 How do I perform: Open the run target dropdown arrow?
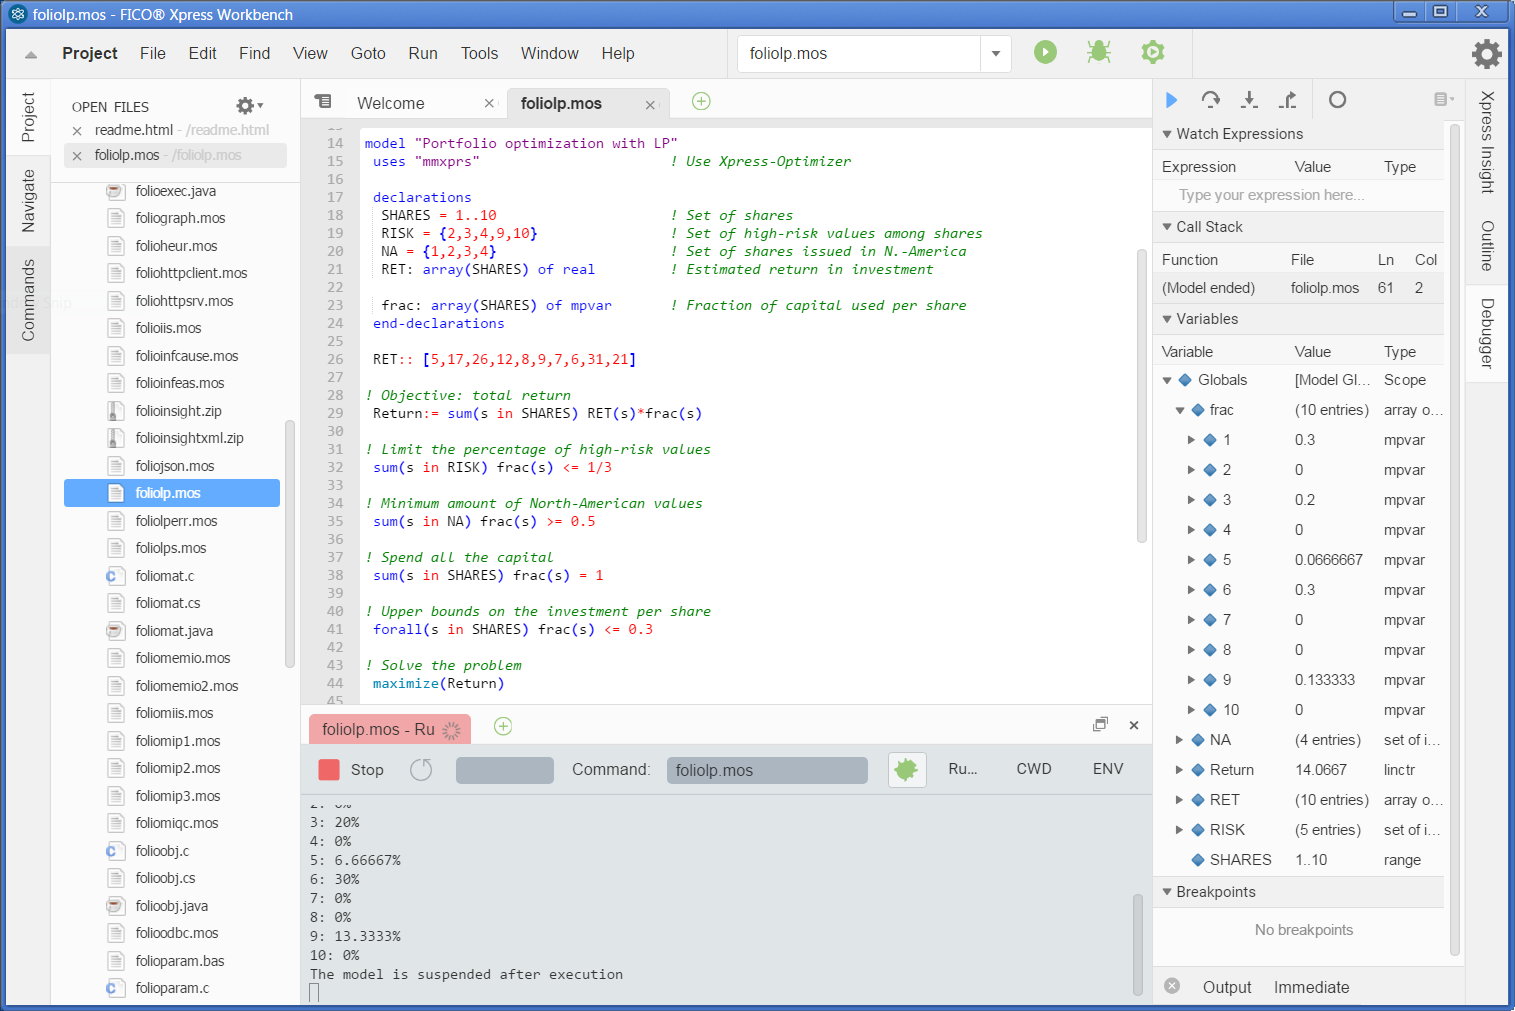996,54
